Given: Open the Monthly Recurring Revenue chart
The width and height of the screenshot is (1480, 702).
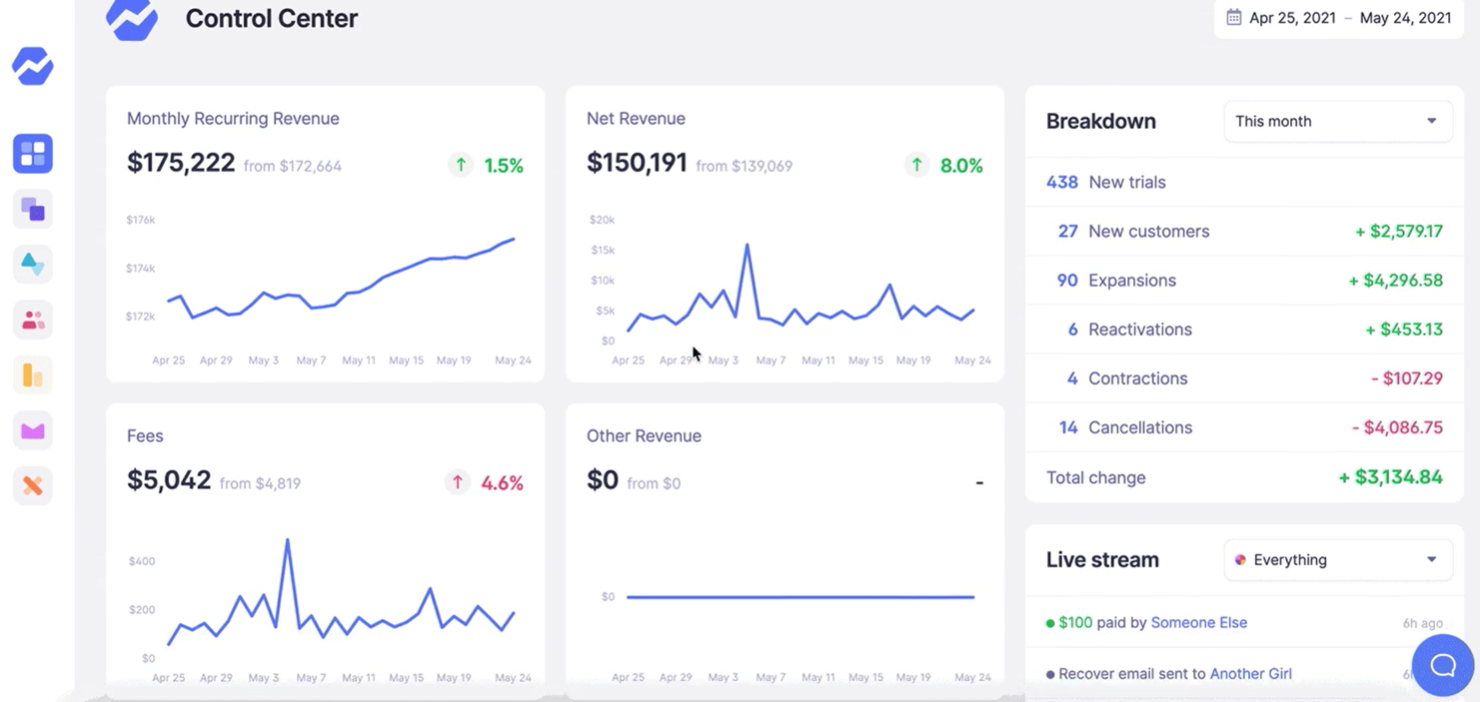Looking at the screenshot, I should (x=324, y=235).
